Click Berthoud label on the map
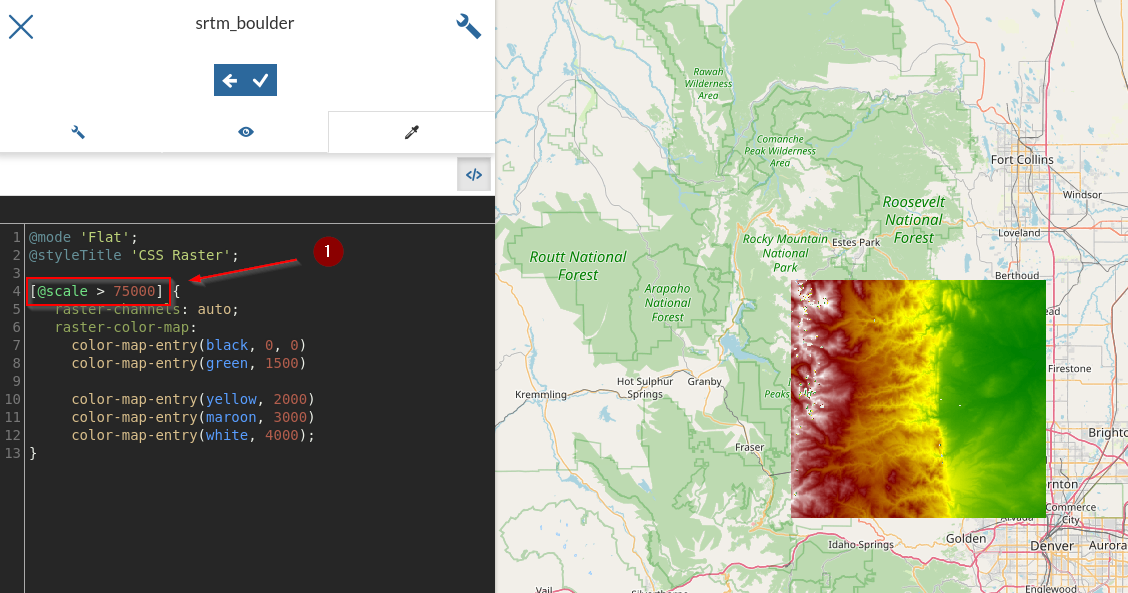1128x593 pixels. click(x=1016, y=276)
